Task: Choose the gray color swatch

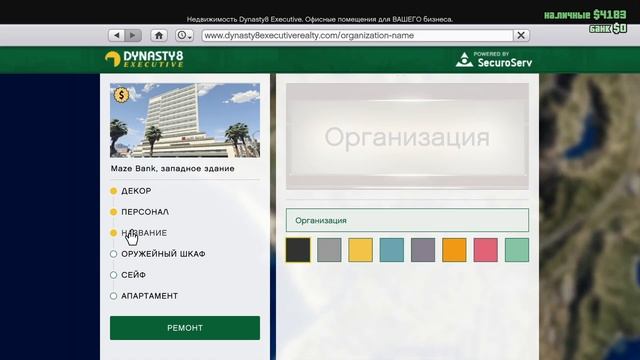Action: (329, 250)
